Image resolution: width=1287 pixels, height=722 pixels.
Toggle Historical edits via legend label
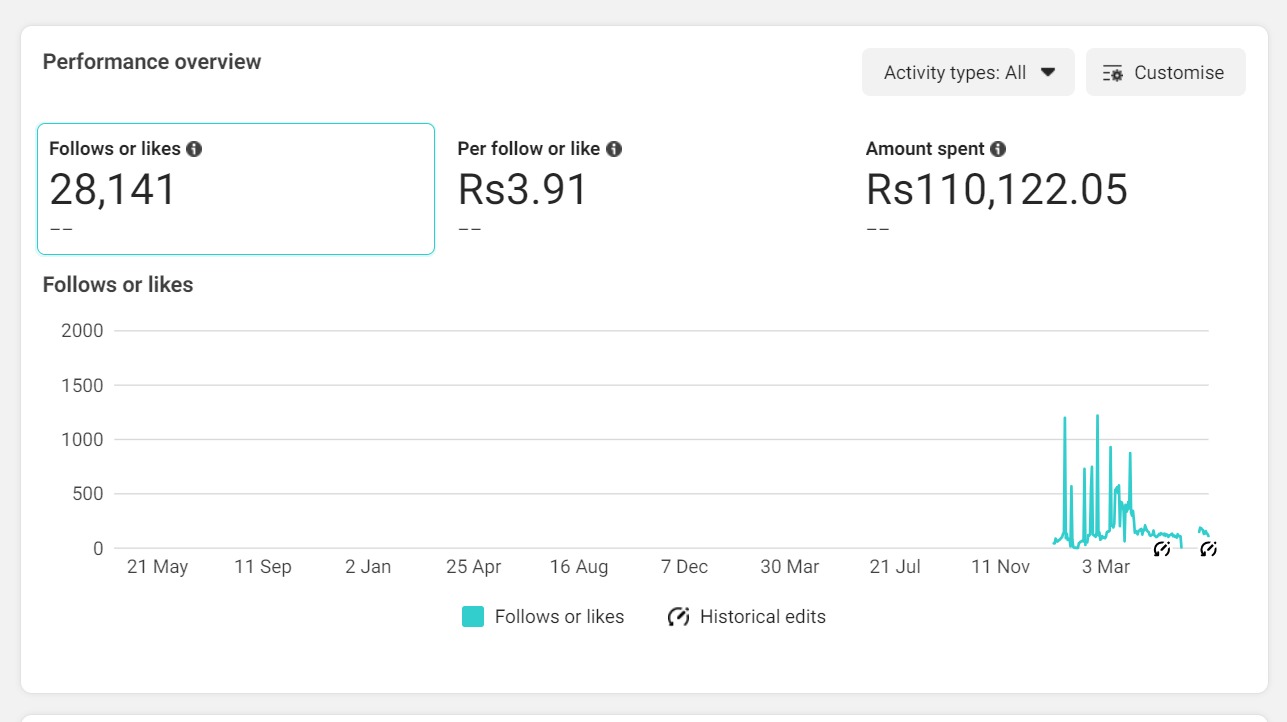[x=762, y=617]
